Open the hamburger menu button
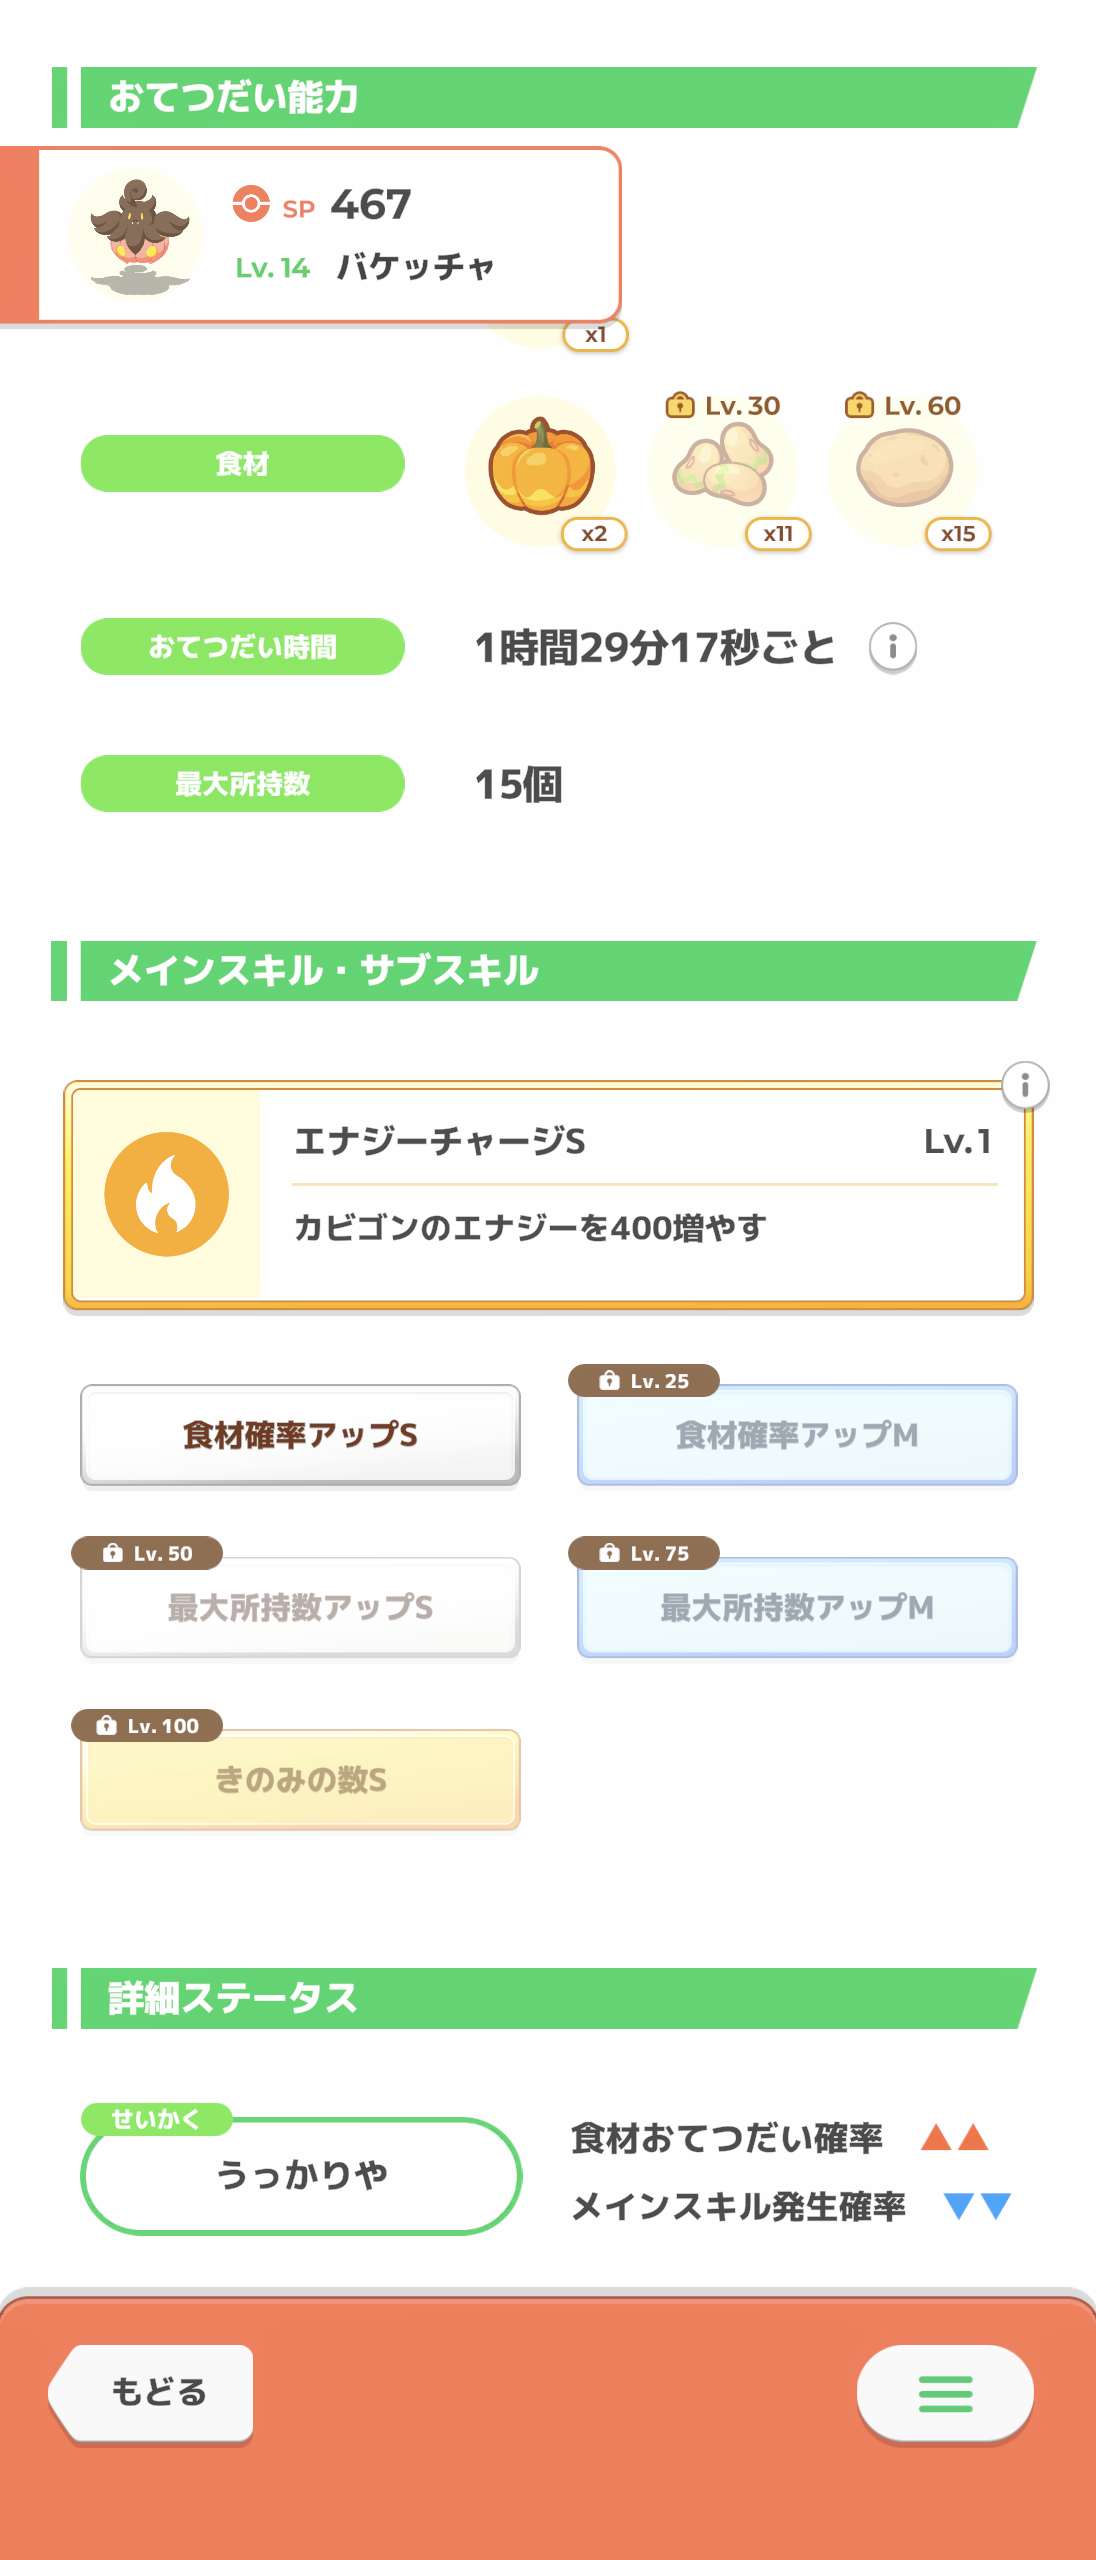 pyautogui.click(x=945, y=2393)
